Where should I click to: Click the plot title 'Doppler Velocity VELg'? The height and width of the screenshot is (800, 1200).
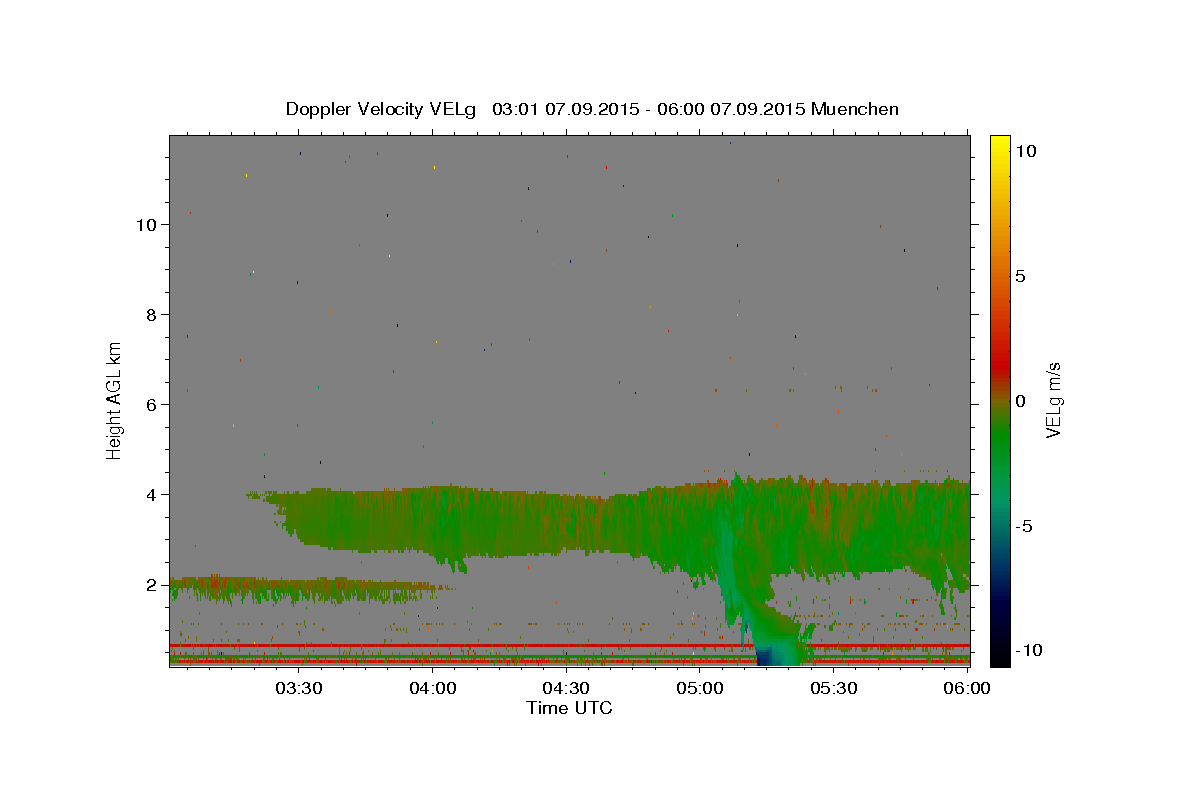click(x=382, y=109)
